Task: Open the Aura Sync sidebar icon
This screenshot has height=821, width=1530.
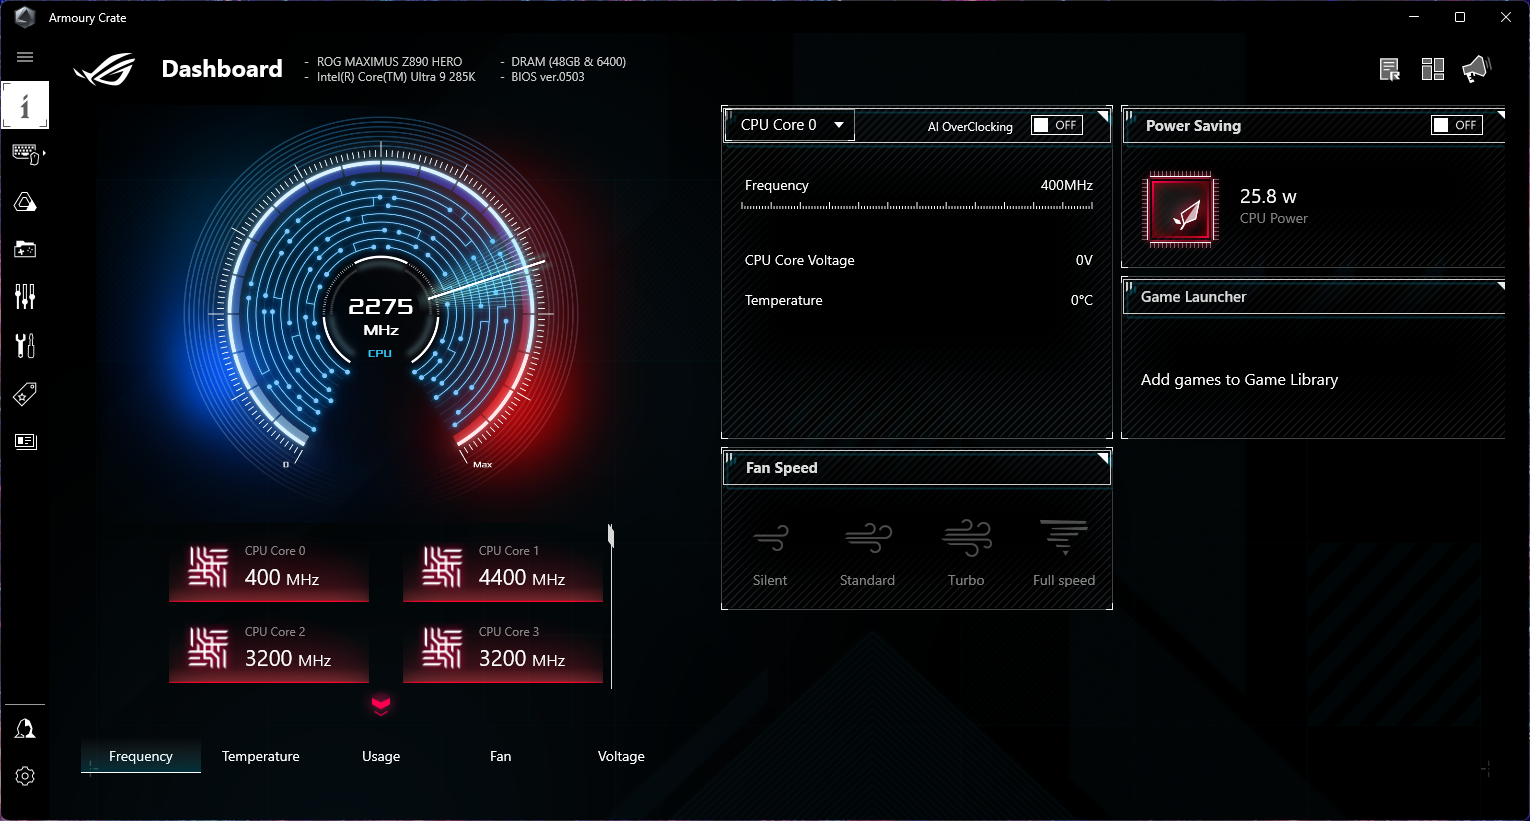Action: tap(25, 202)
